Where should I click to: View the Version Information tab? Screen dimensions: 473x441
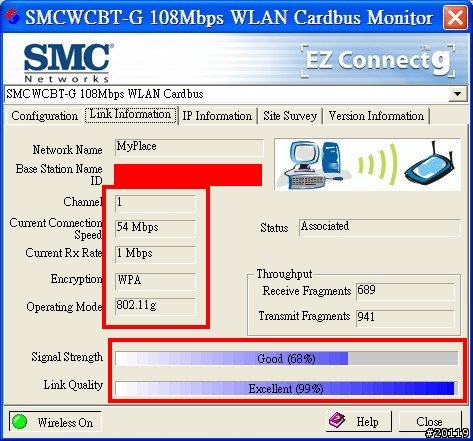(x=376, y=116)
